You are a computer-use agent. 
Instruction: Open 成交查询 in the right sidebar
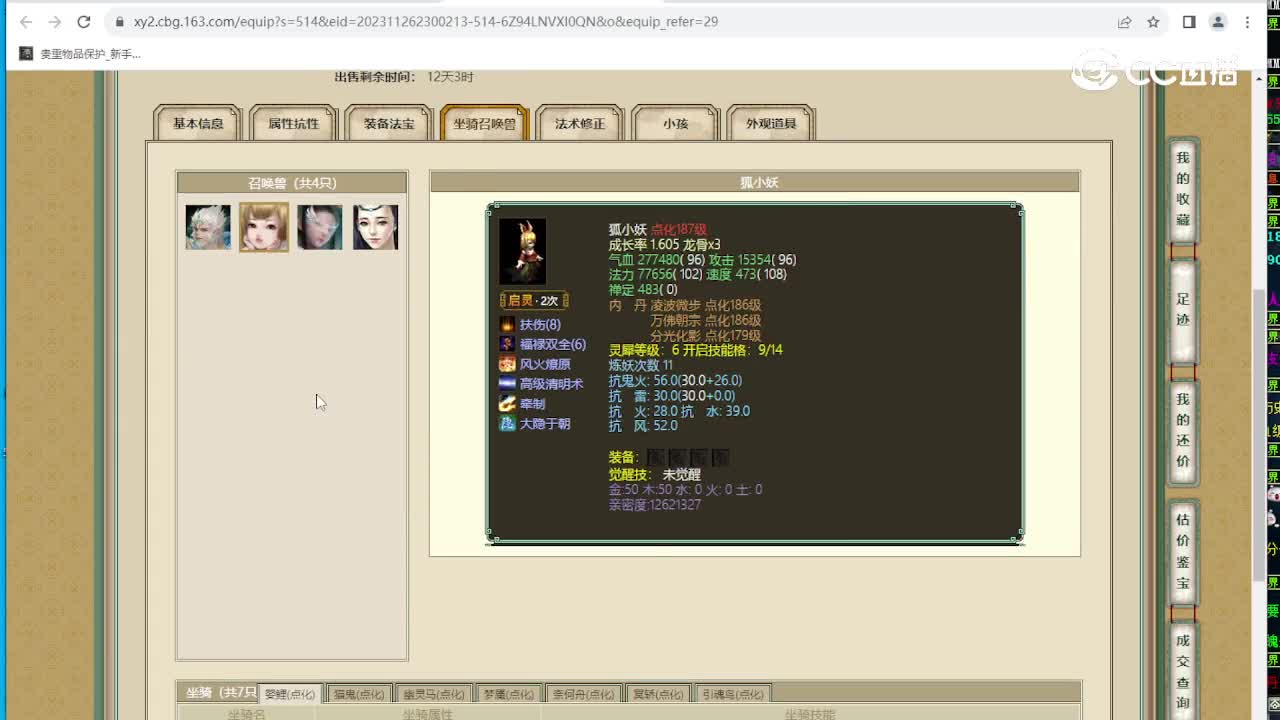(1183, 670)
